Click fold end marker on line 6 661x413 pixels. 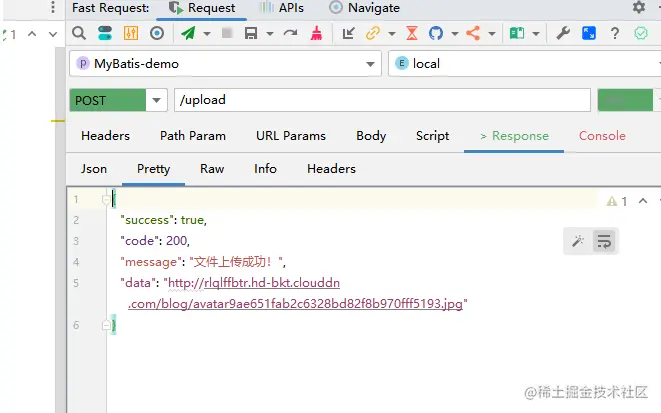pos(106,325)
